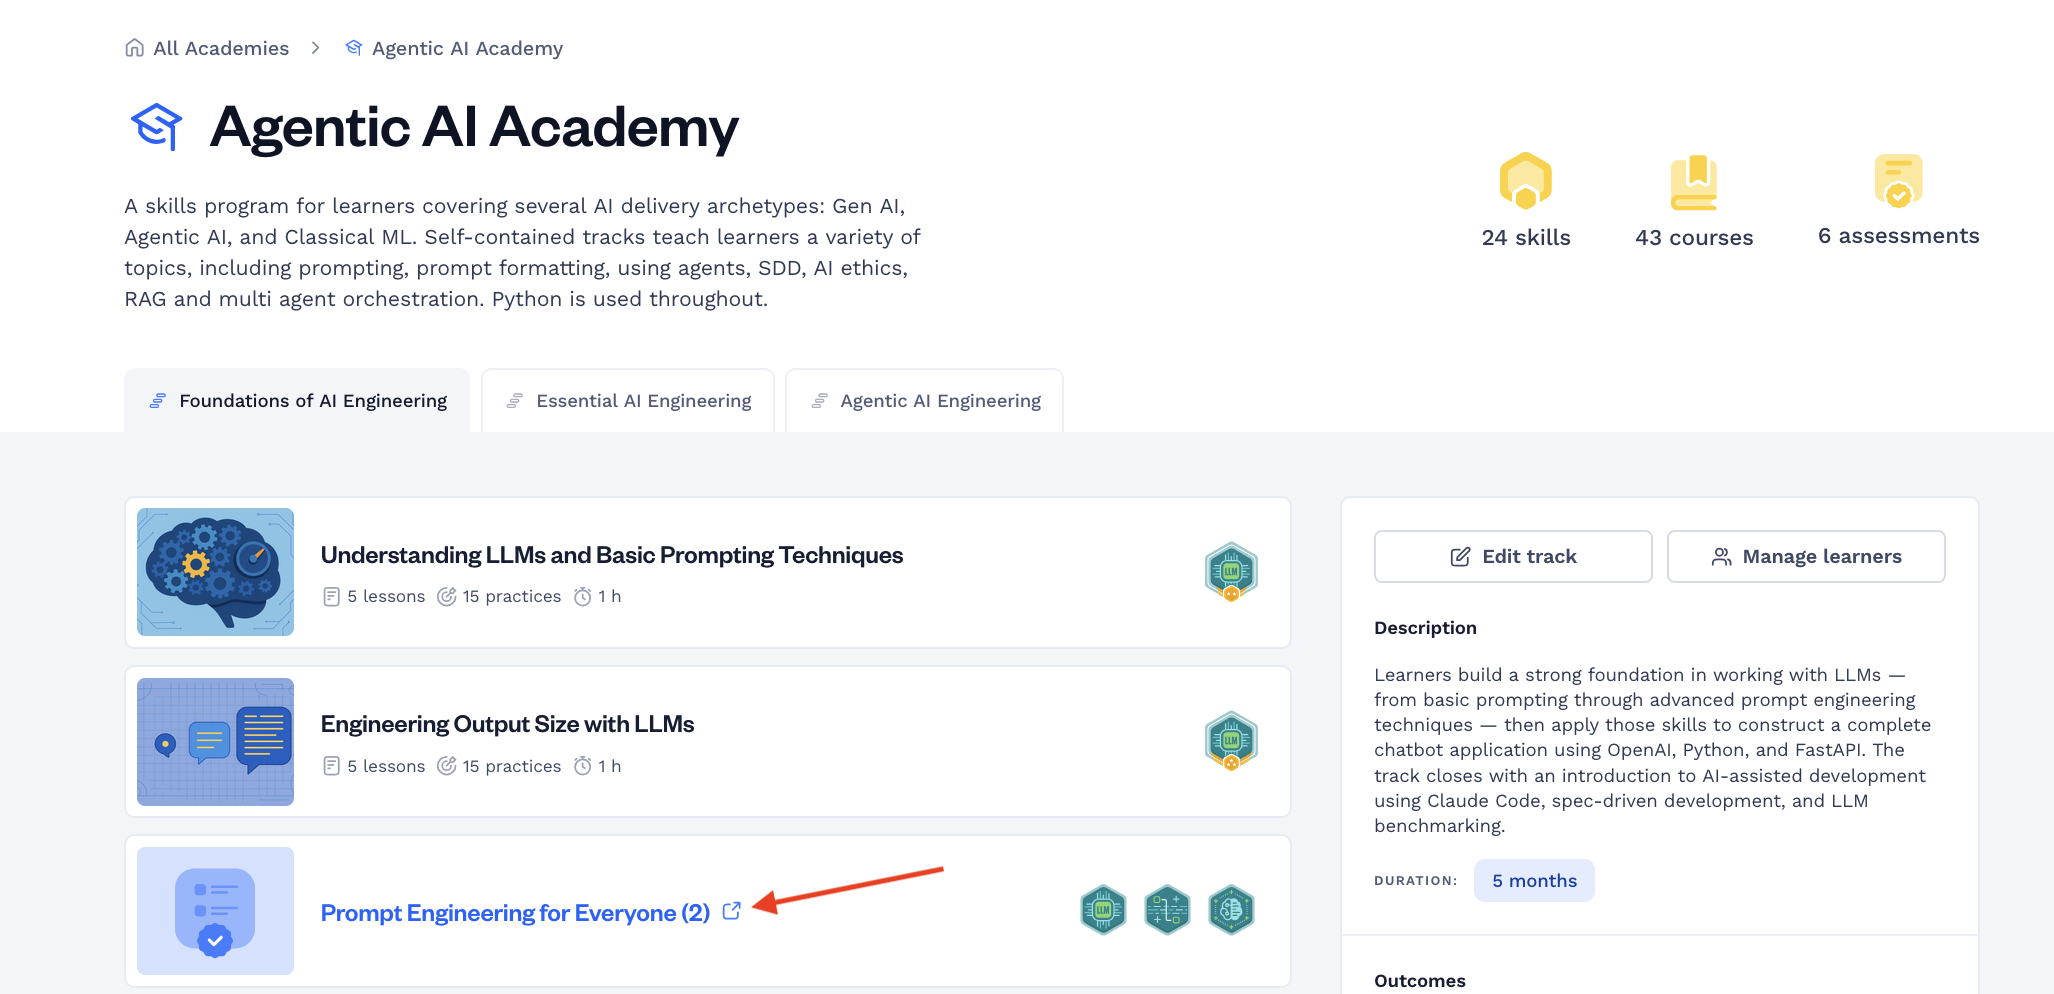
Task: Click the 43 courses book icon
Action: pyautogui.click(x=1694, y=182)
